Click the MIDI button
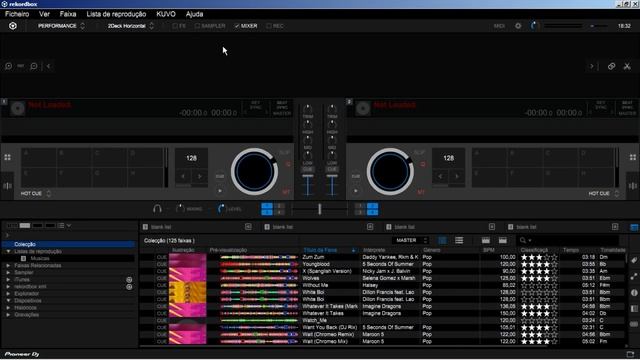Screen dimensions: 640x360 point(499,26)
